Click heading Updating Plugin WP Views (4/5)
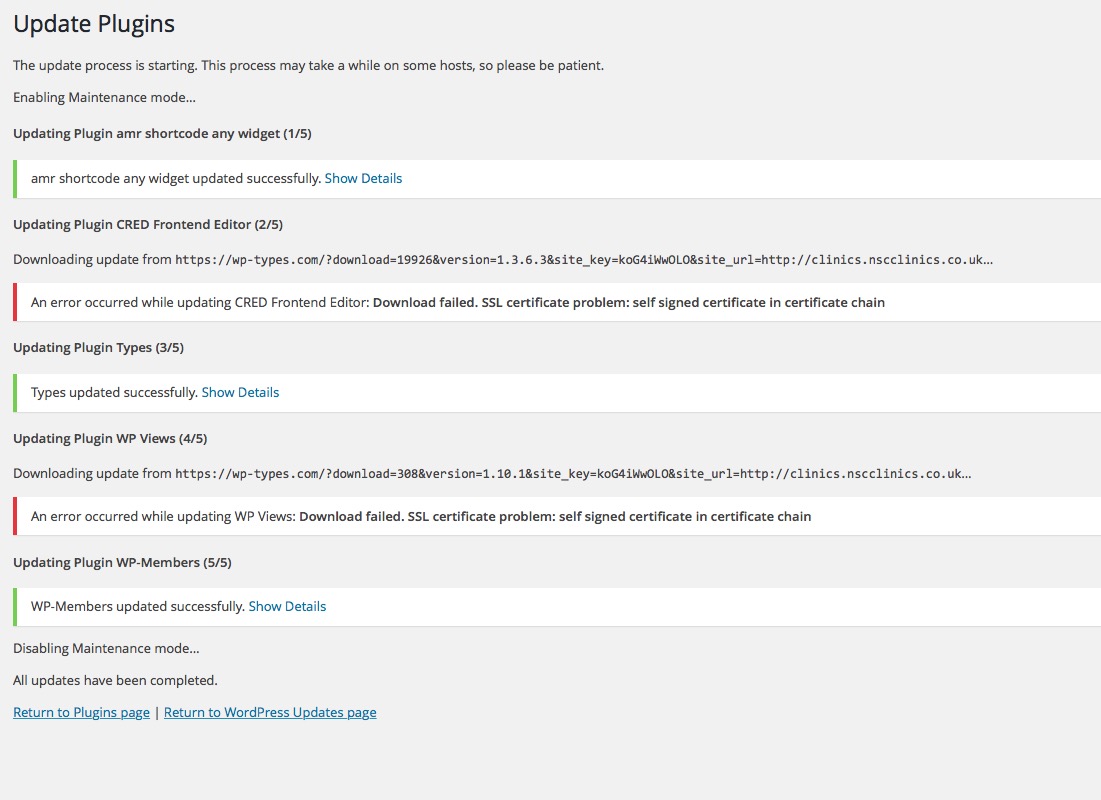This screenshot has height=800, width=1101. pos(110,438)
